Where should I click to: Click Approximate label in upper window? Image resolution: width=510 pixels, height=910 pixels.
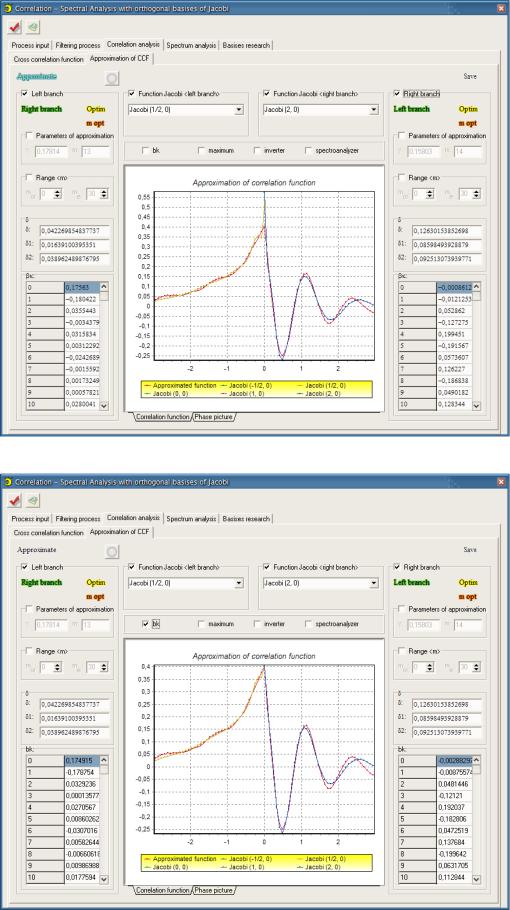tap(37, 76)
